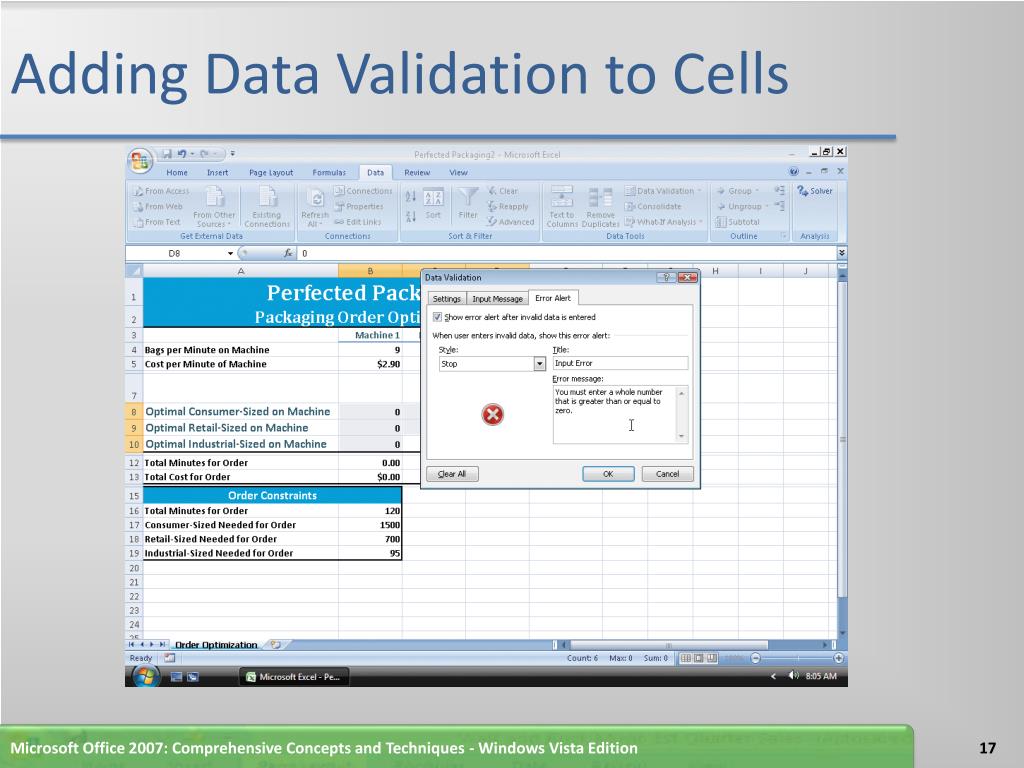
Task: Click the Clear All button
Action: point(452,474)
